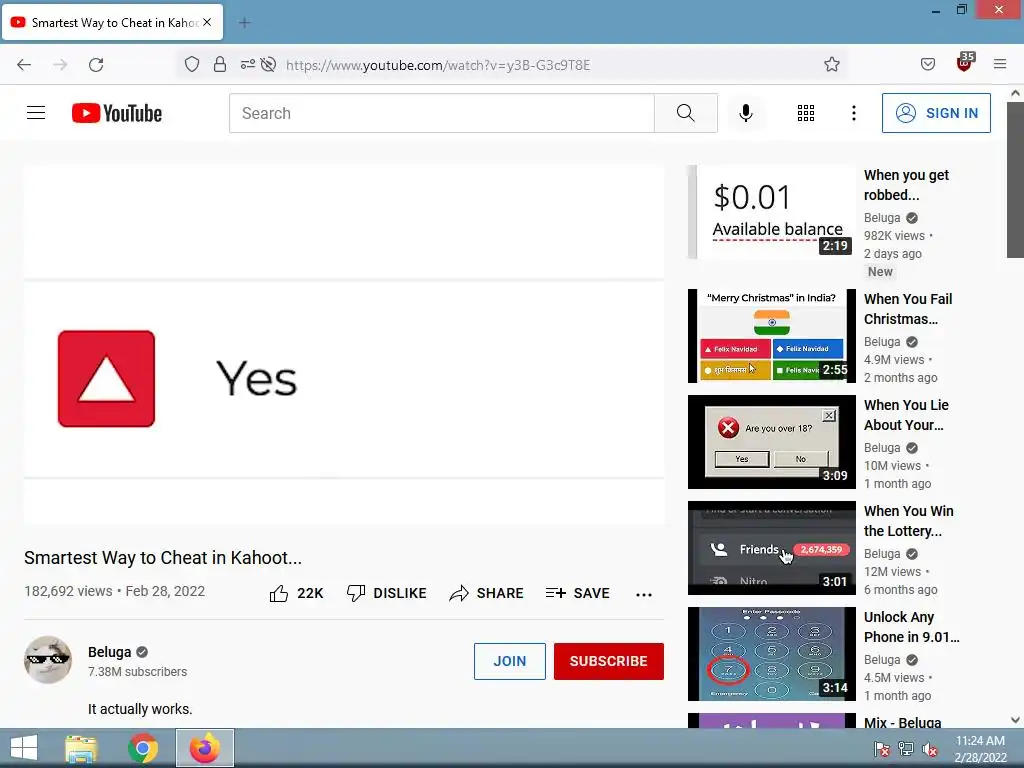Click the muted volume tray icon
This screenshot has height=768, width=1024.
click(x=929, y=749)
